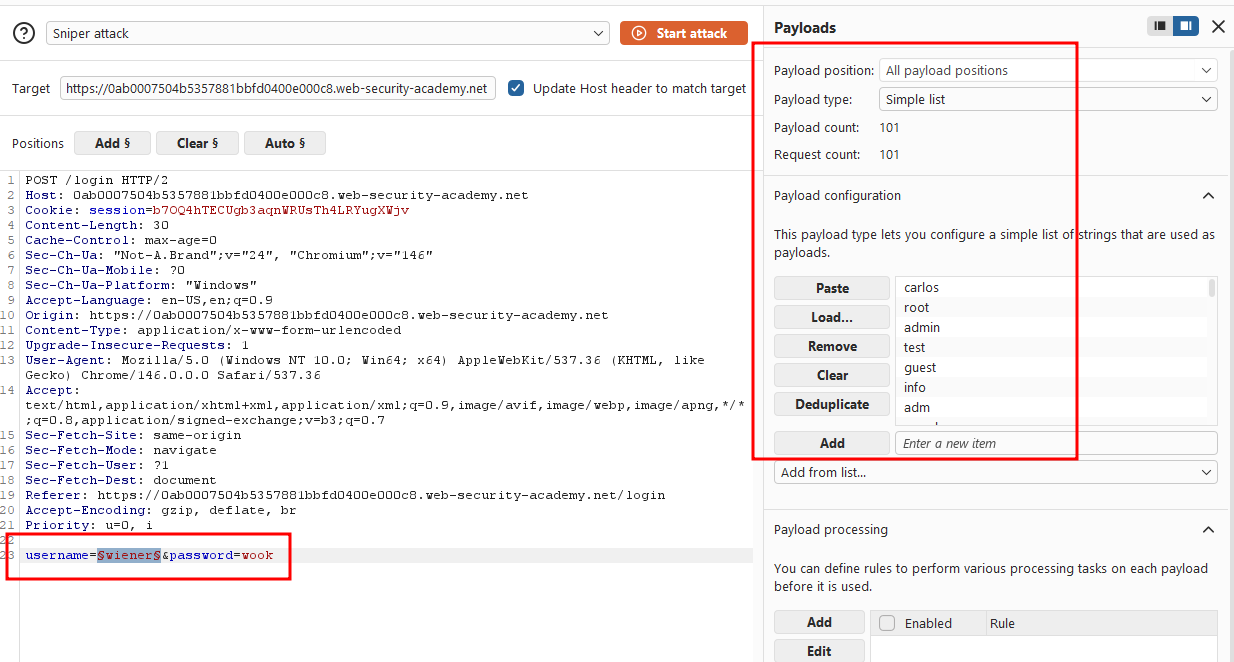Open the help question mark icon
Image resolution: width=1234 pixels, height=662 pixels.
point(24,33)
